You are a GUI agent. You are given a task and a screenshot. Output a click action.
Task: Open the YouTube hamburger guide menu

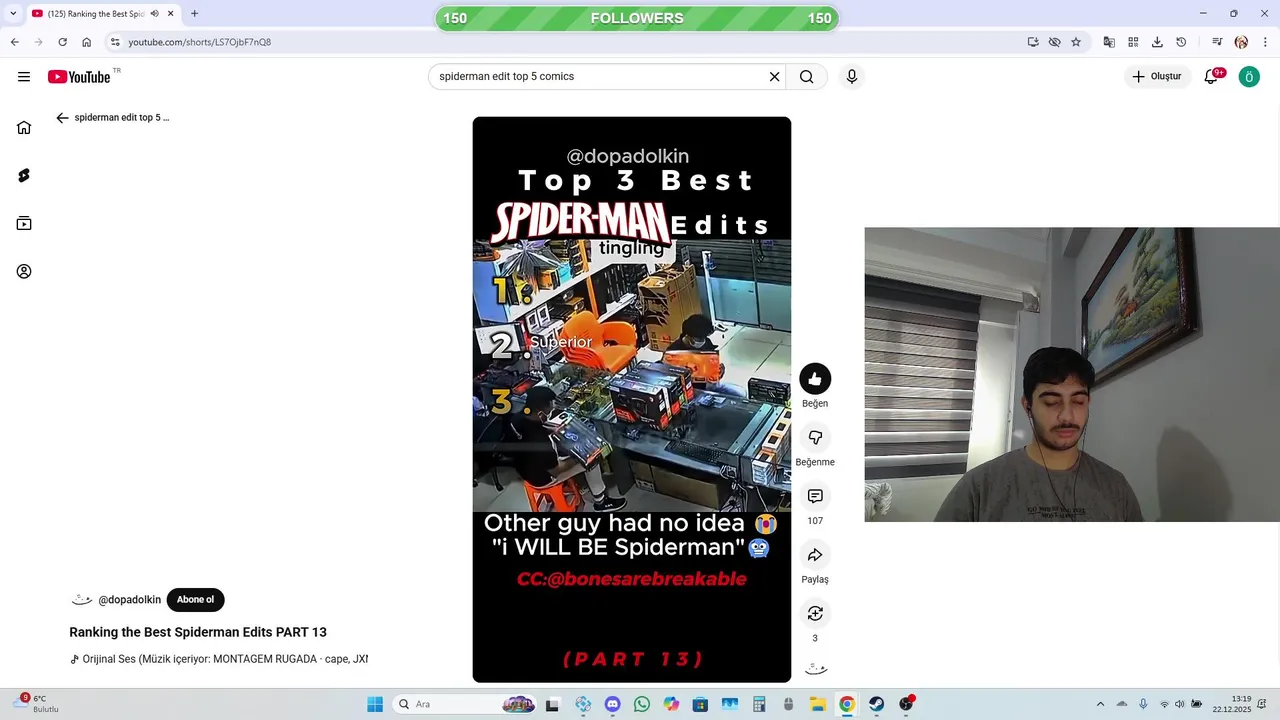[24, 77]
